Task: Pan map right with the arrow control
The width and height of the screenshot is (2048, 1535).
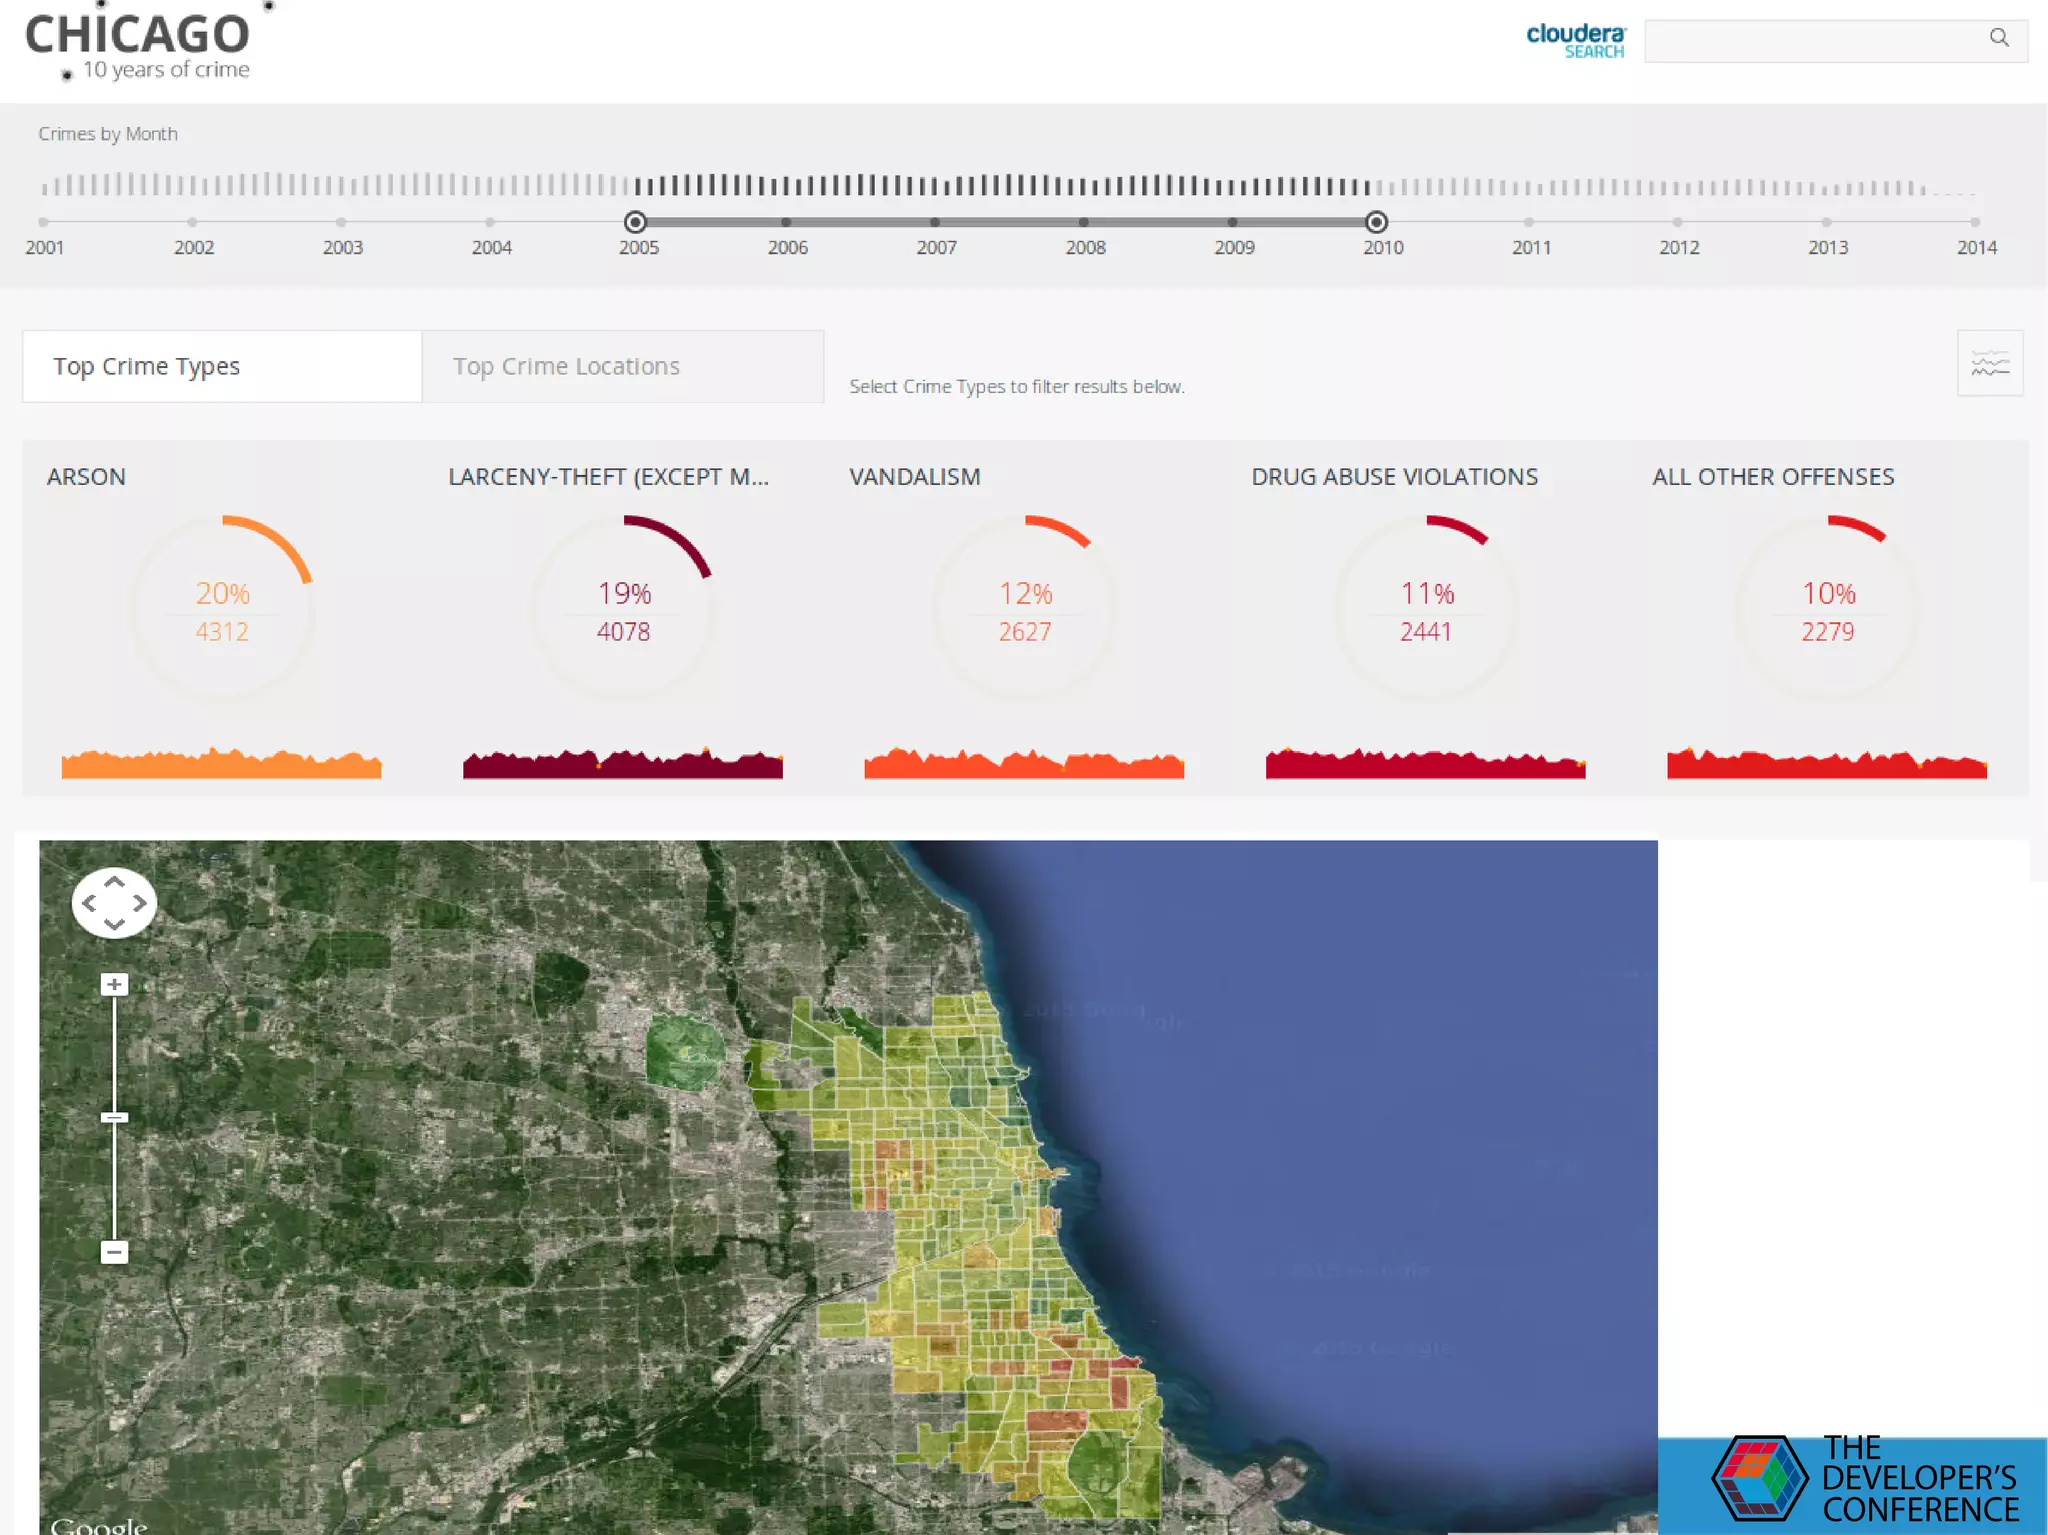Action: click(139, 903)
